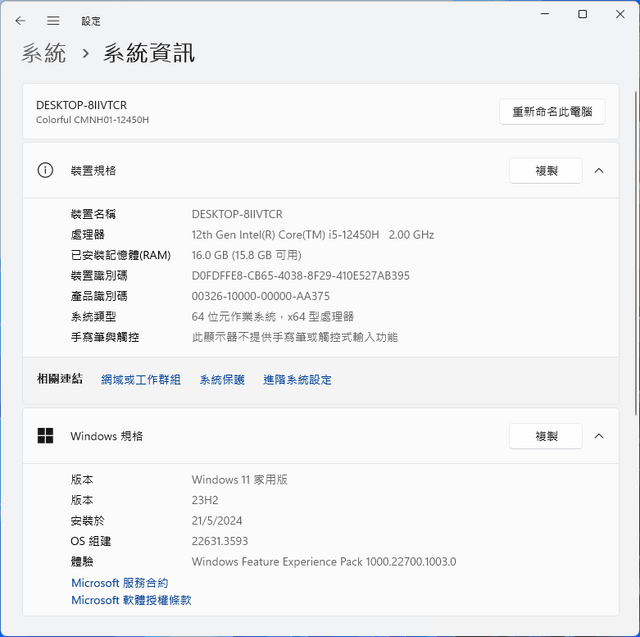640x637 pixels.
Task: Select OS build 22631.3593
Action: [220, 541]
